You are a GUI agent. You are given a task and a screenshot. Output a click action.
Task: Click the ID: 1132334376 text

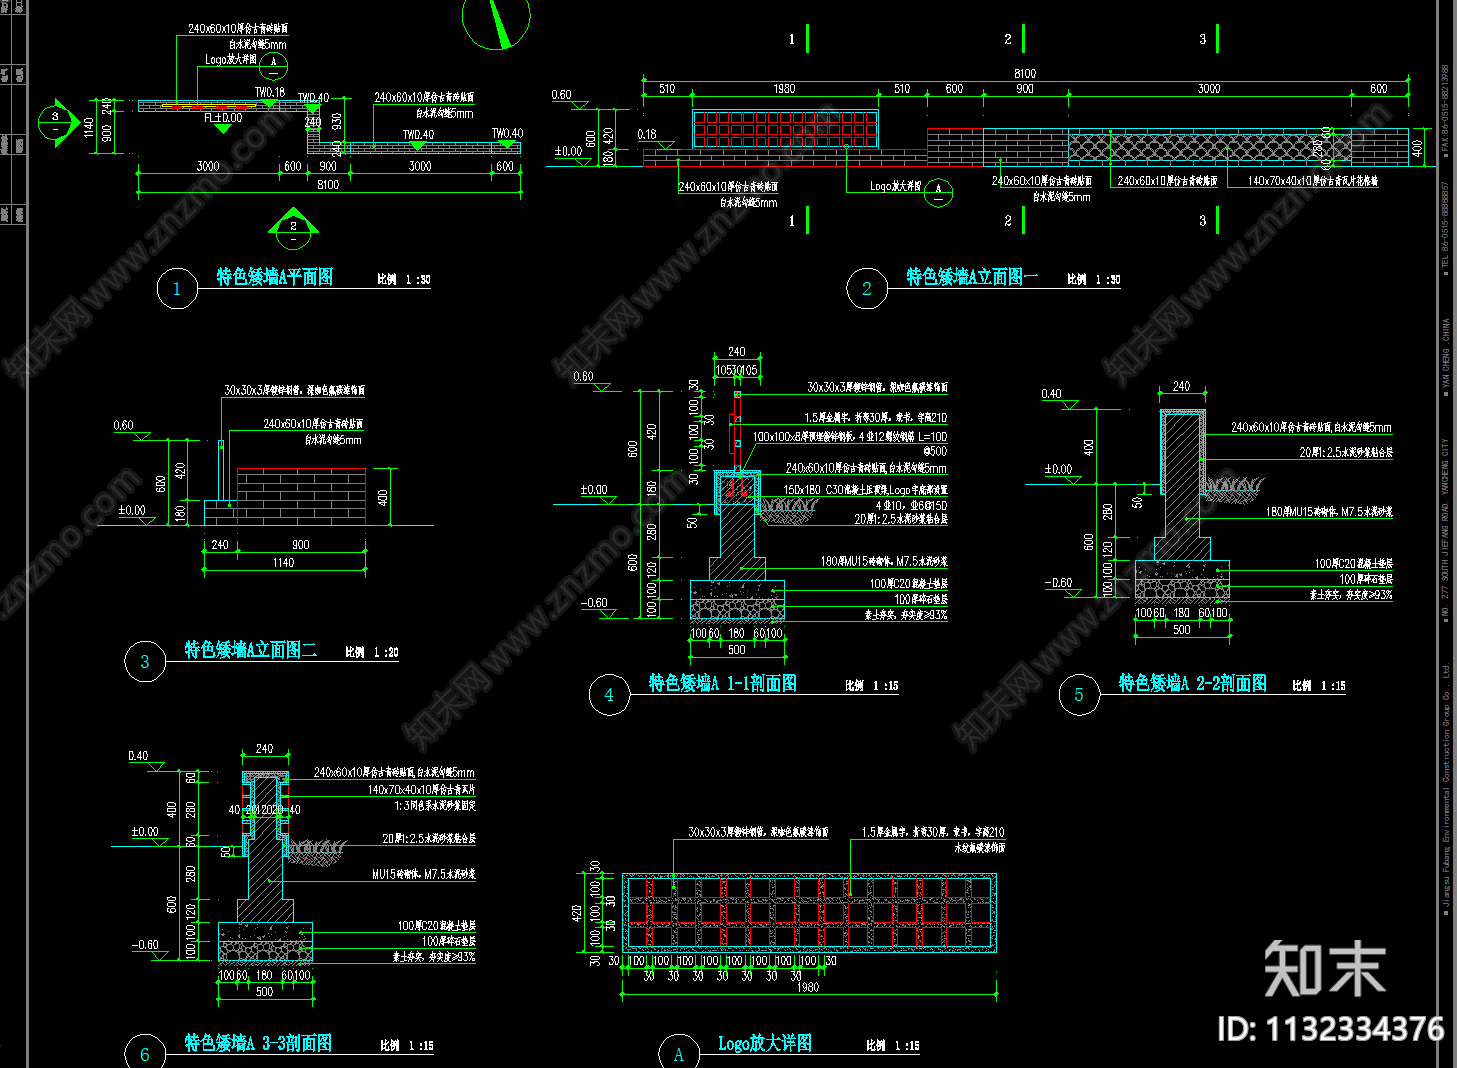click(x=1331, y=1029)
